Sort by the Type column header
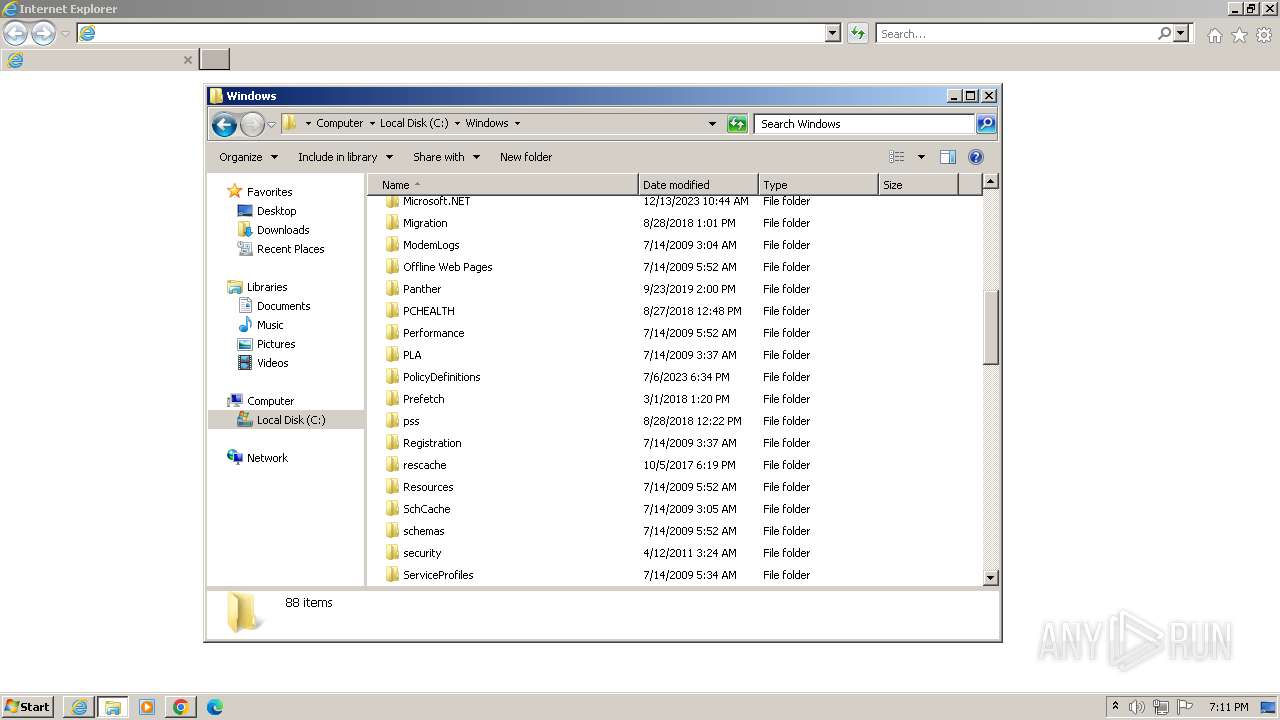 (x=818, y=185)
